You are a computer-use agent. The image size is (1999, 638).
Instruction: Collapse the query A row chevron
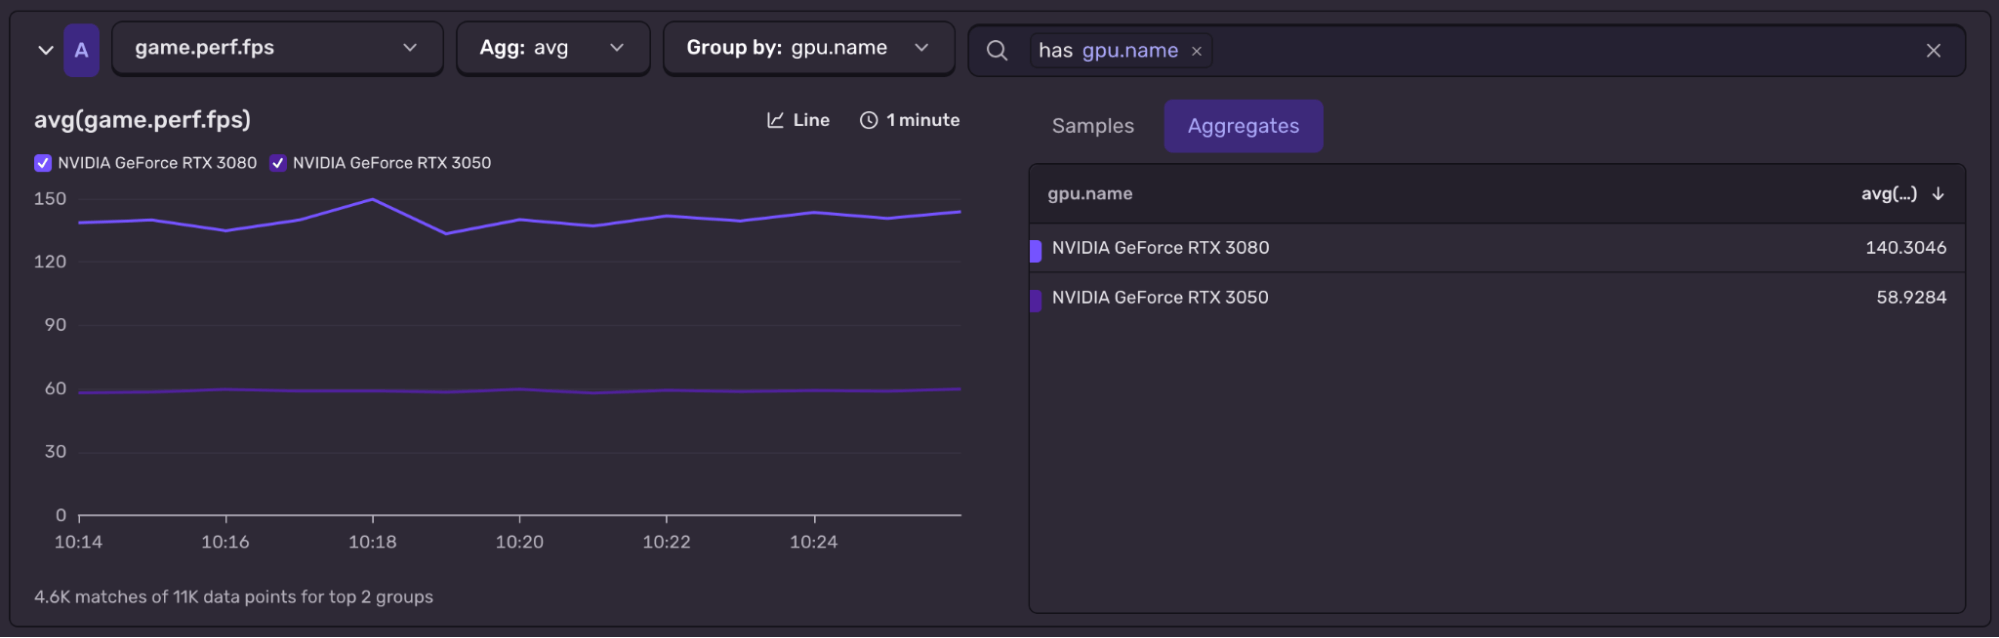pos(45,50)
